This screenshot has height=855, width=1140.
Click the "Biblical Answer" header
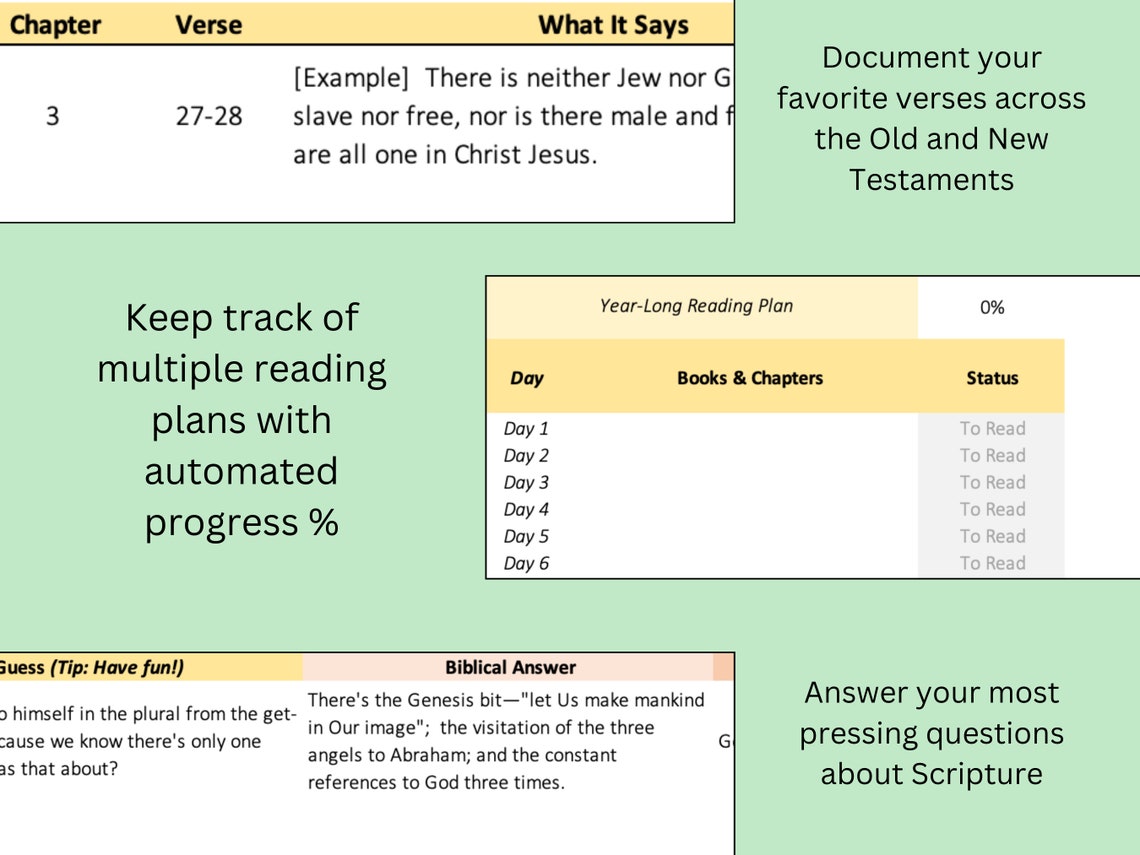click(x=512, y=667)
